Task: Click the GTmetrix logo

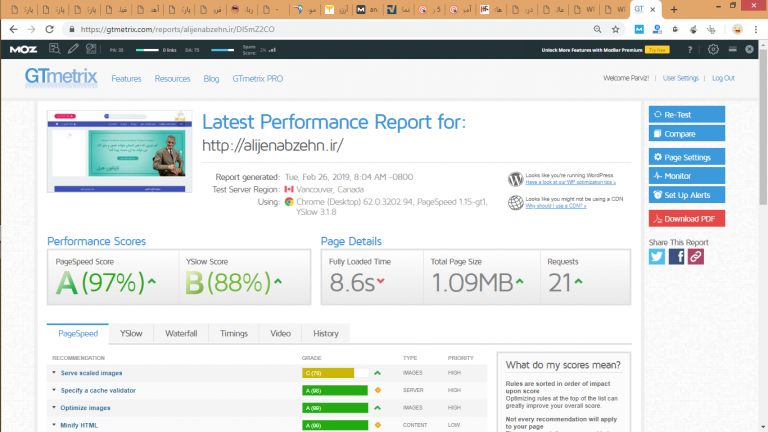Action: coord(61,77)
